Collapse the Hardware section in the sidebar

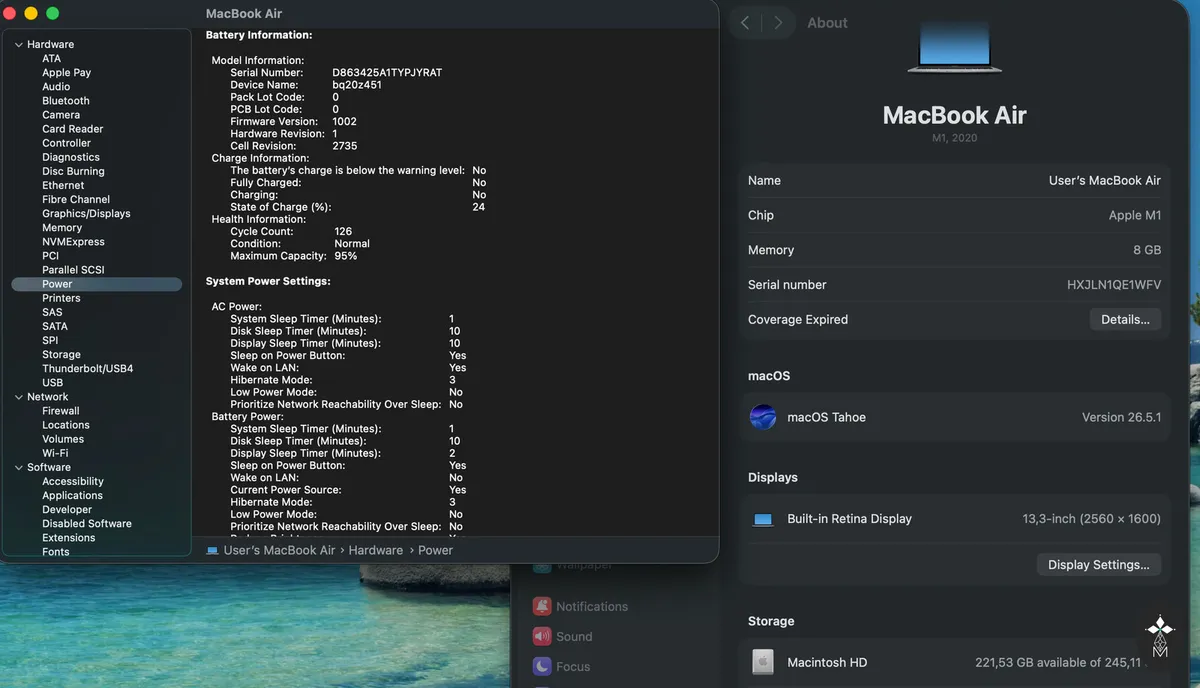18,44
